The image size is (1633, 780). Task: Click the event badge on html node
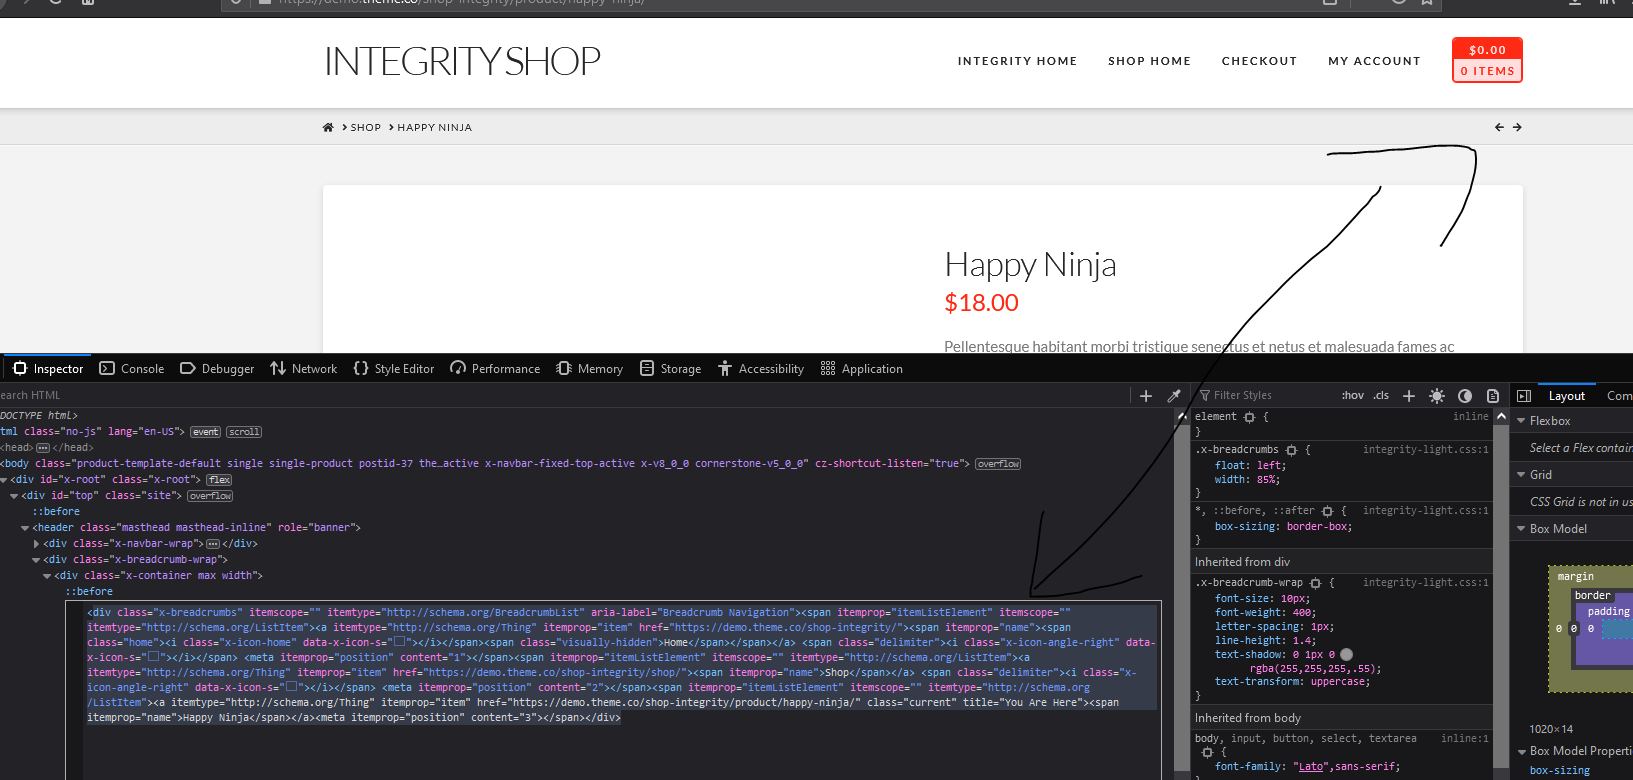(x=205, y=432)
